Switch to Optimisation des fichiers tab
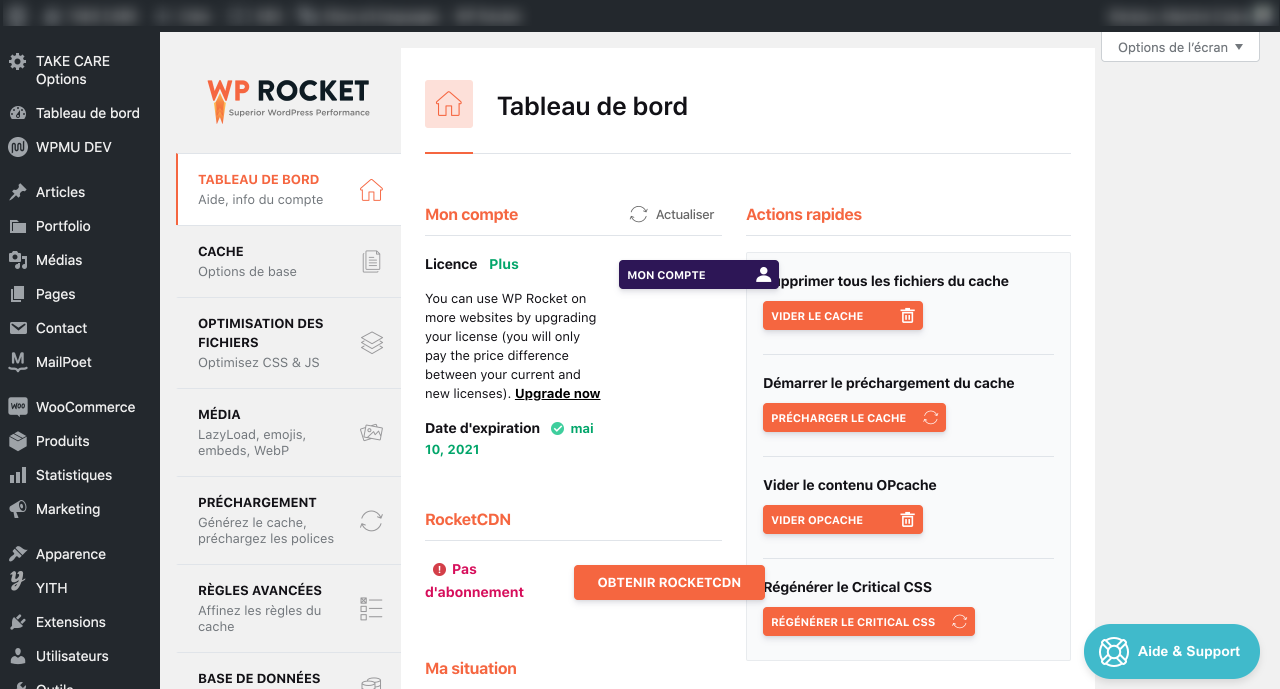Screen dimensions: 1280x689 [288, 342]
